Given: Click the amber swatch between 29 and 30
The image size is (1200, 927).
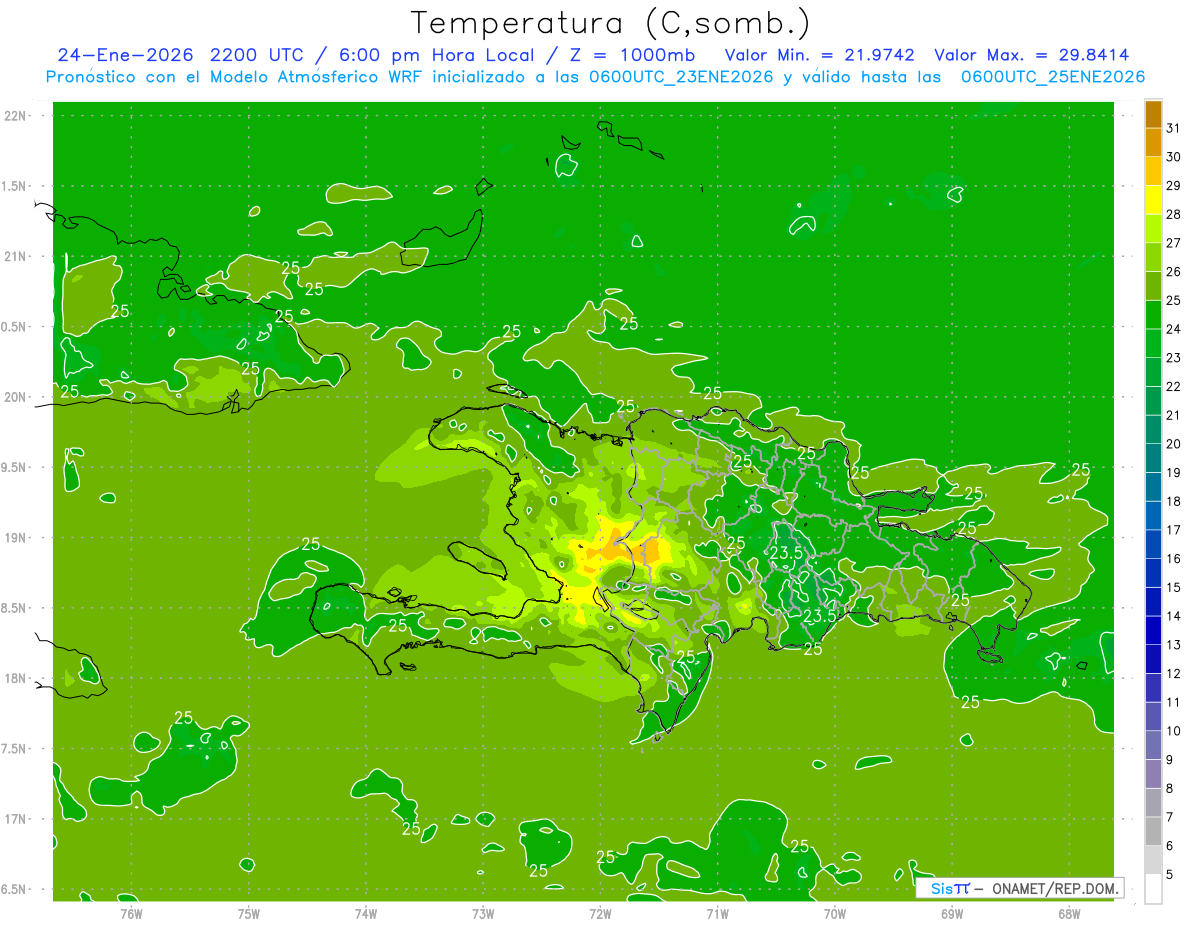Looking at the screenshot, I should 1153,171.
